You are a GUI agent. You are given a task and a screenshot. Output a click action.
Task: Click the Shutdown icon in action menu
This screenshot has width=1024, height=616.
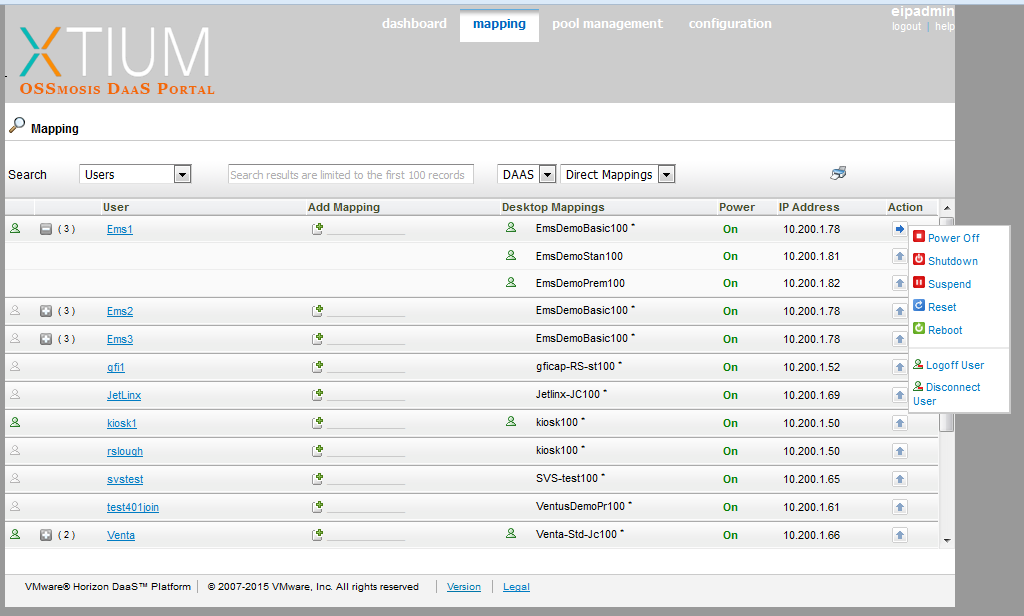pos(919,260)
